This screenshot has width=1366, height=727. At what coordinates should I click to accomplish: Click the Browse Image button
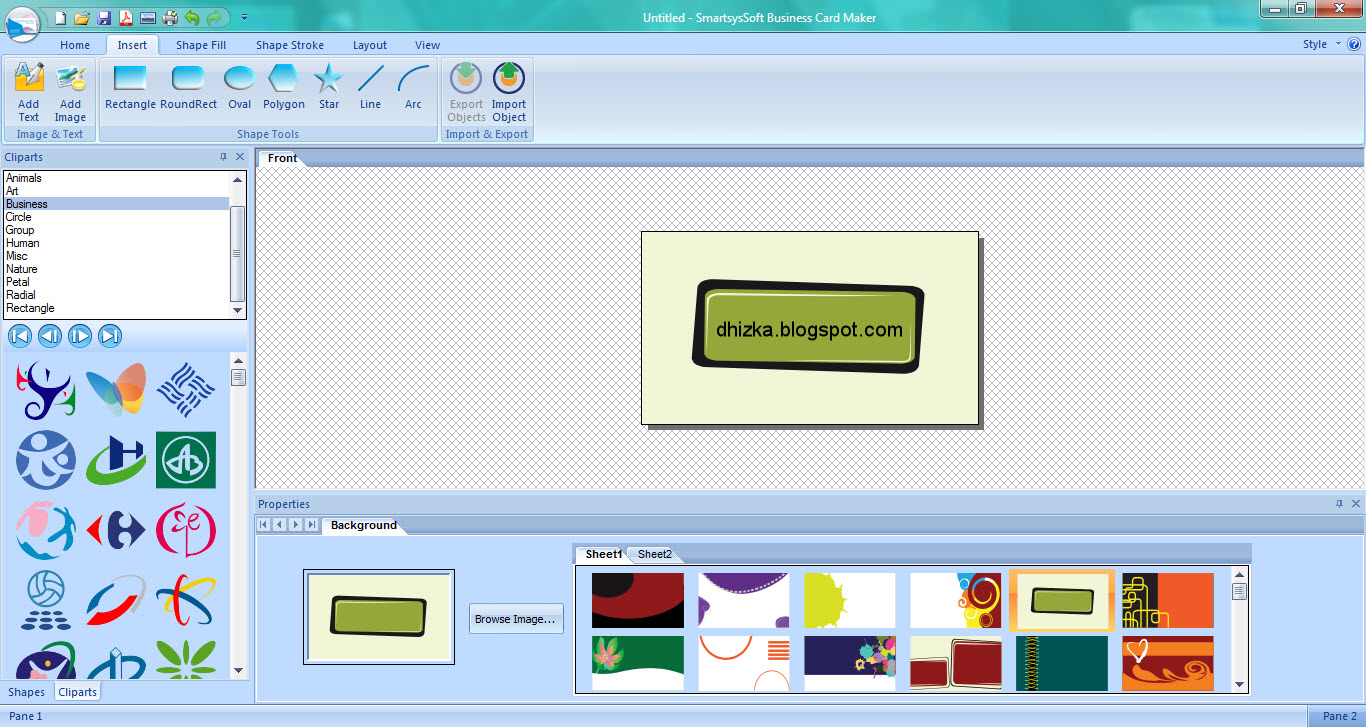515,619
